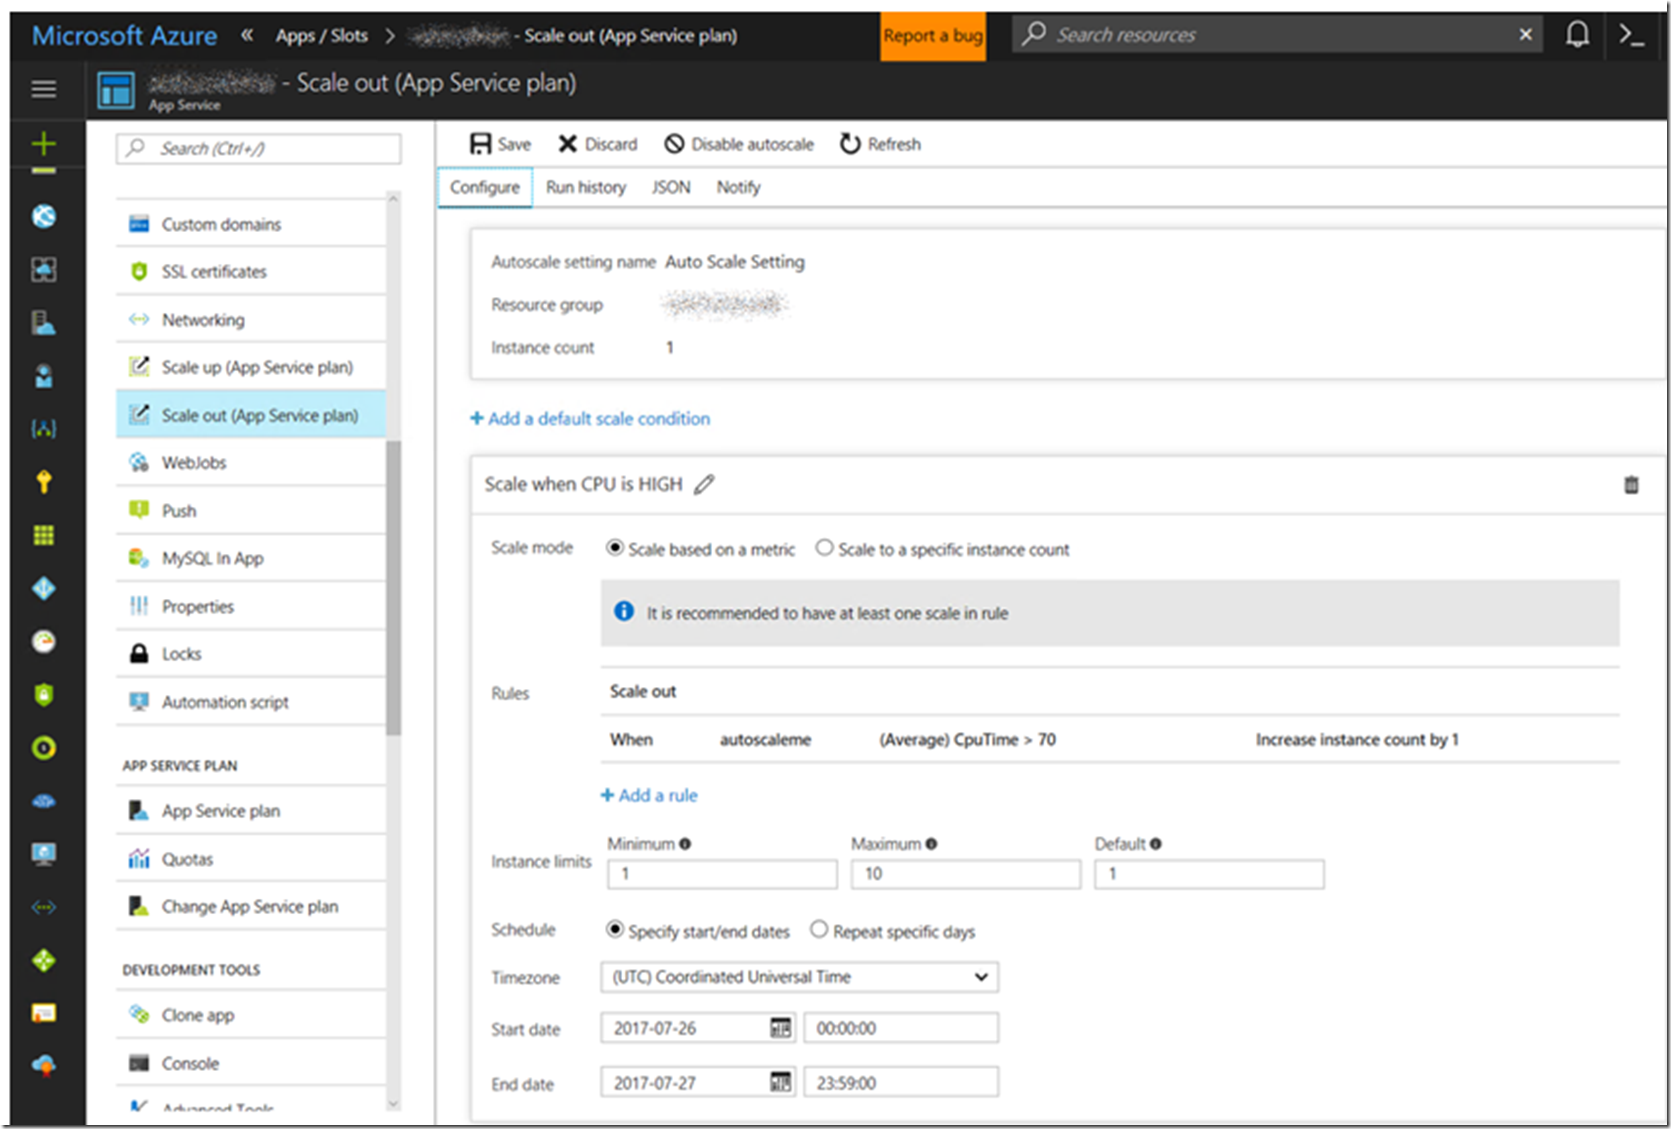
Task: Click the info icon next to Default
Action: [x=1156, y=844]
